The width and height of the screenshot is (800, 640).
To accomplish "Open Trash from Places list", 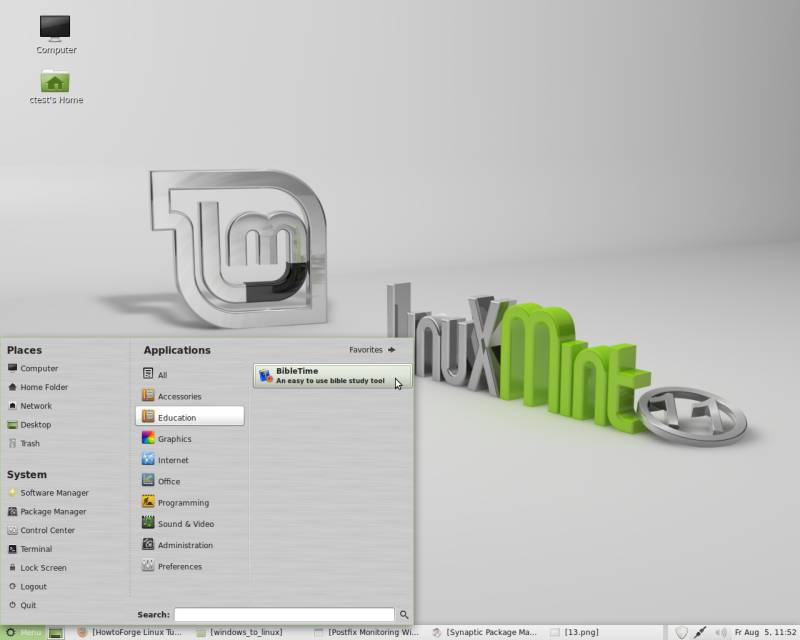I will 23,444.
